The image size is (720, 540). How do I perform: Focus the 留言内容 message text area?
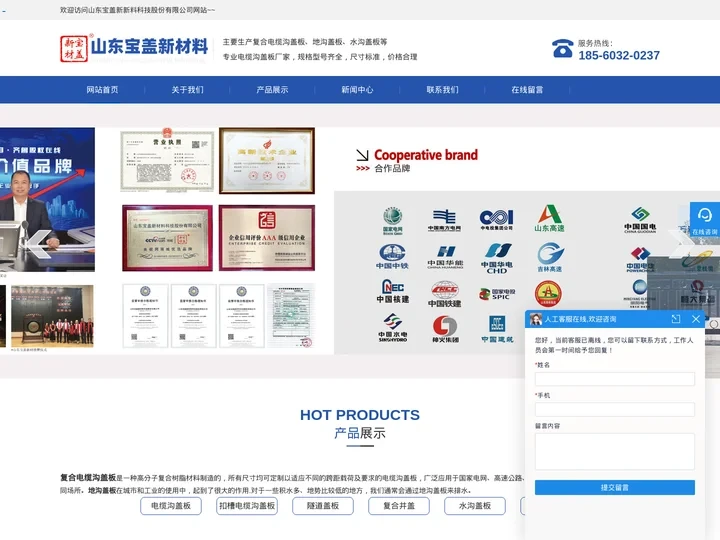tap(614, 451)
